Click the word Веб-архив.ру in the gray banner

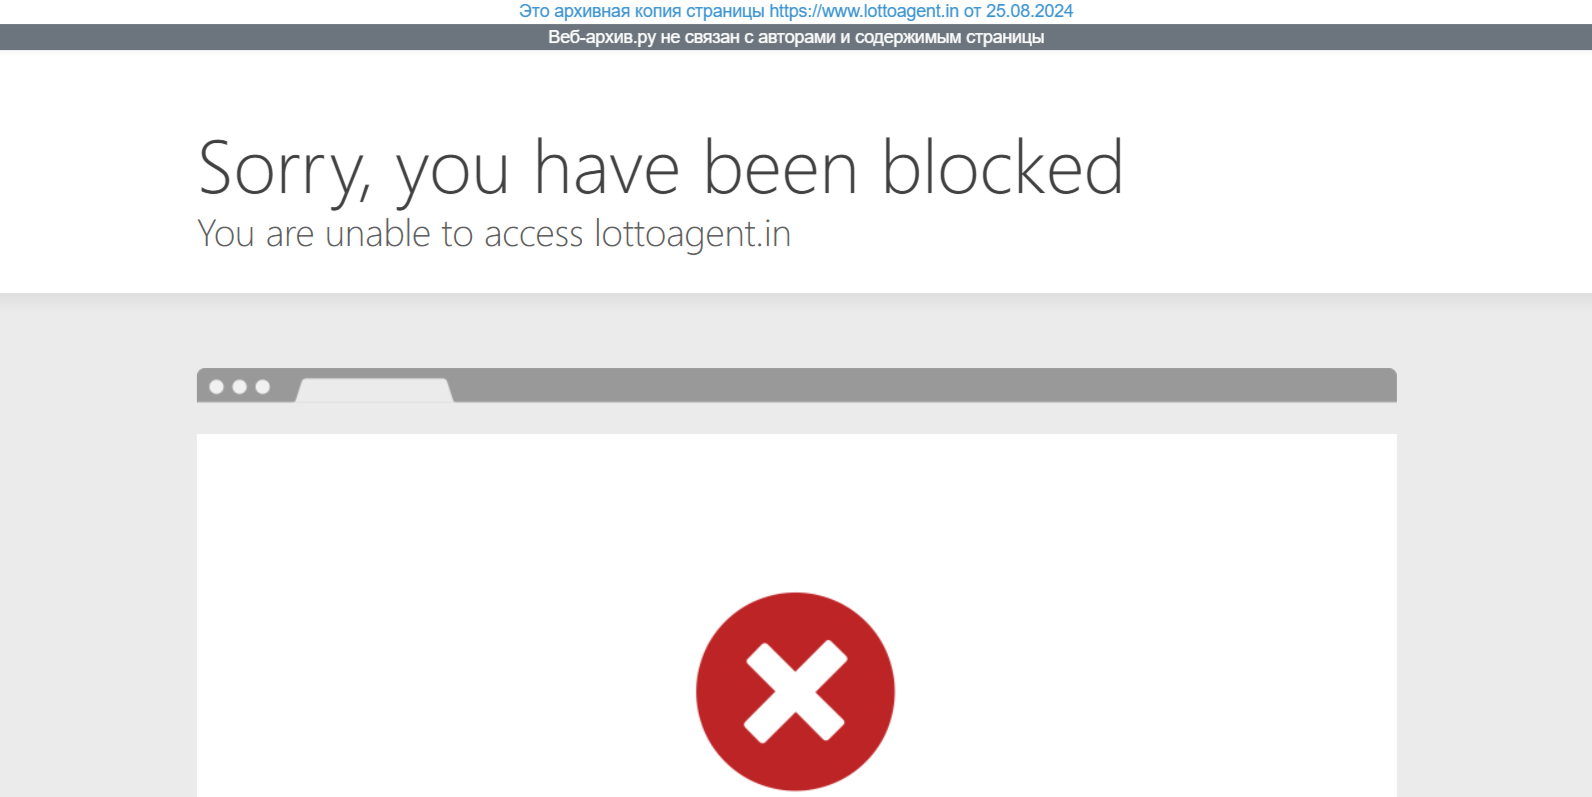click(602, 37)
